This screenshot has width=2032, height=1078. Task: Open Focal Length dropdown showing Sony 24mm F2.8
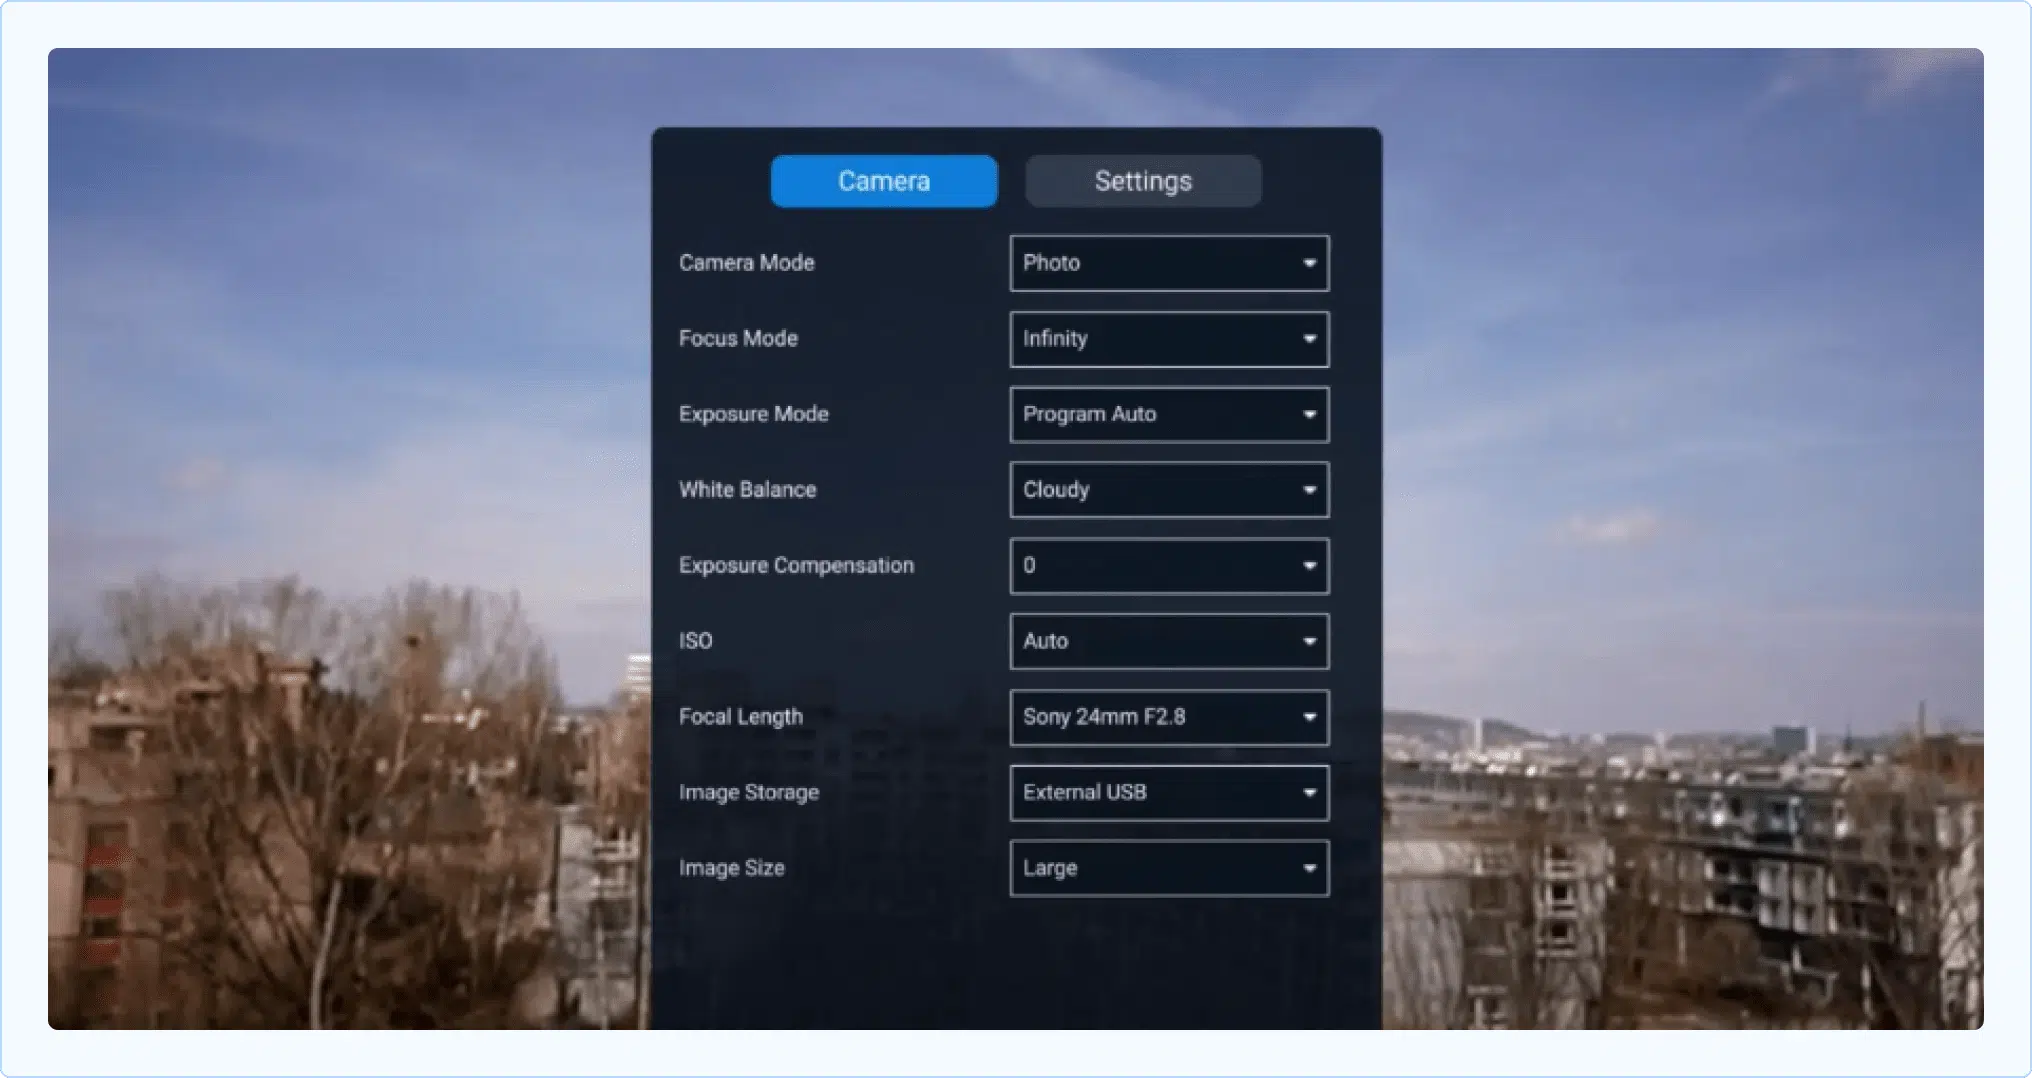1169,717
